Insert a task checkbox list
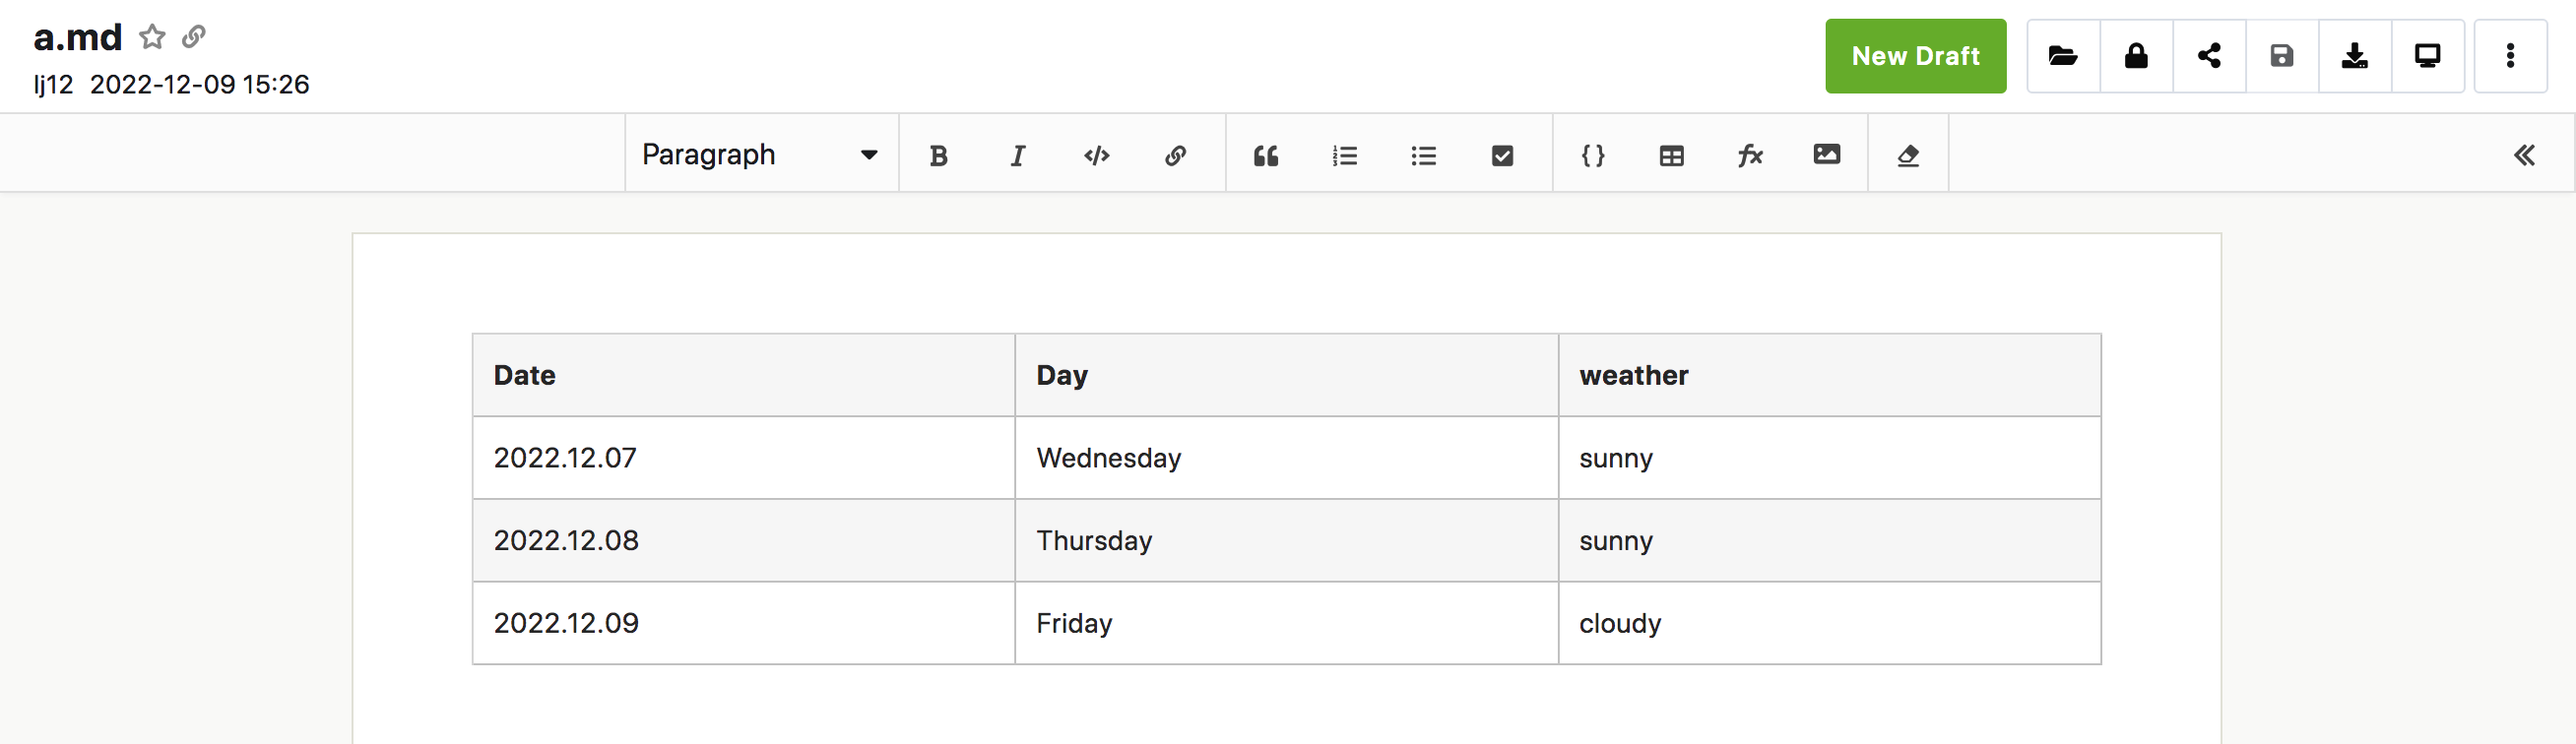The image size is (2576, 744). [x=1502, y=156]
